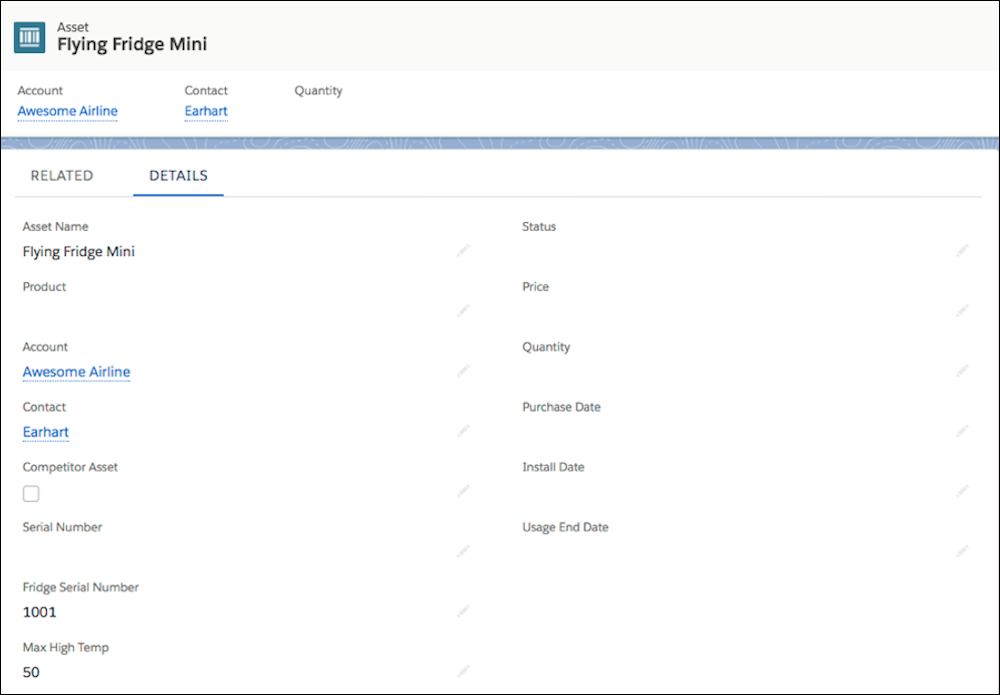The height and width of the screenshot is (695, 1000).
Task: Click the Product field label
Action: [45, 286]
